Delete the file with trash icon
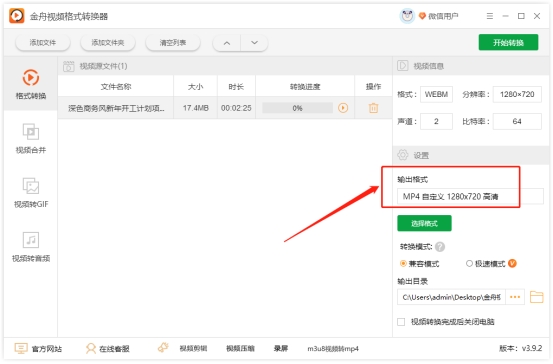The image size is (553, 364). tap(373, 108)
